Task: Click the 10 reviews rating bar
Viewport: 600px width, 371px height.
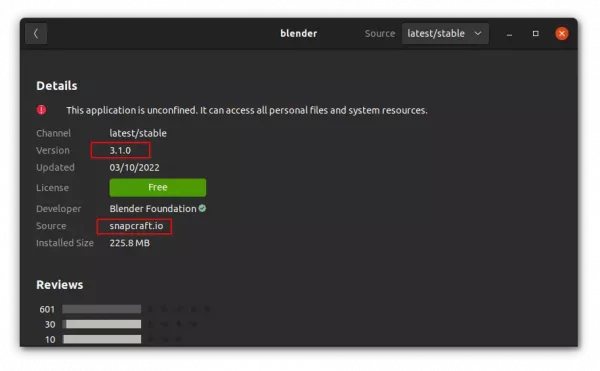Action: 102,339
